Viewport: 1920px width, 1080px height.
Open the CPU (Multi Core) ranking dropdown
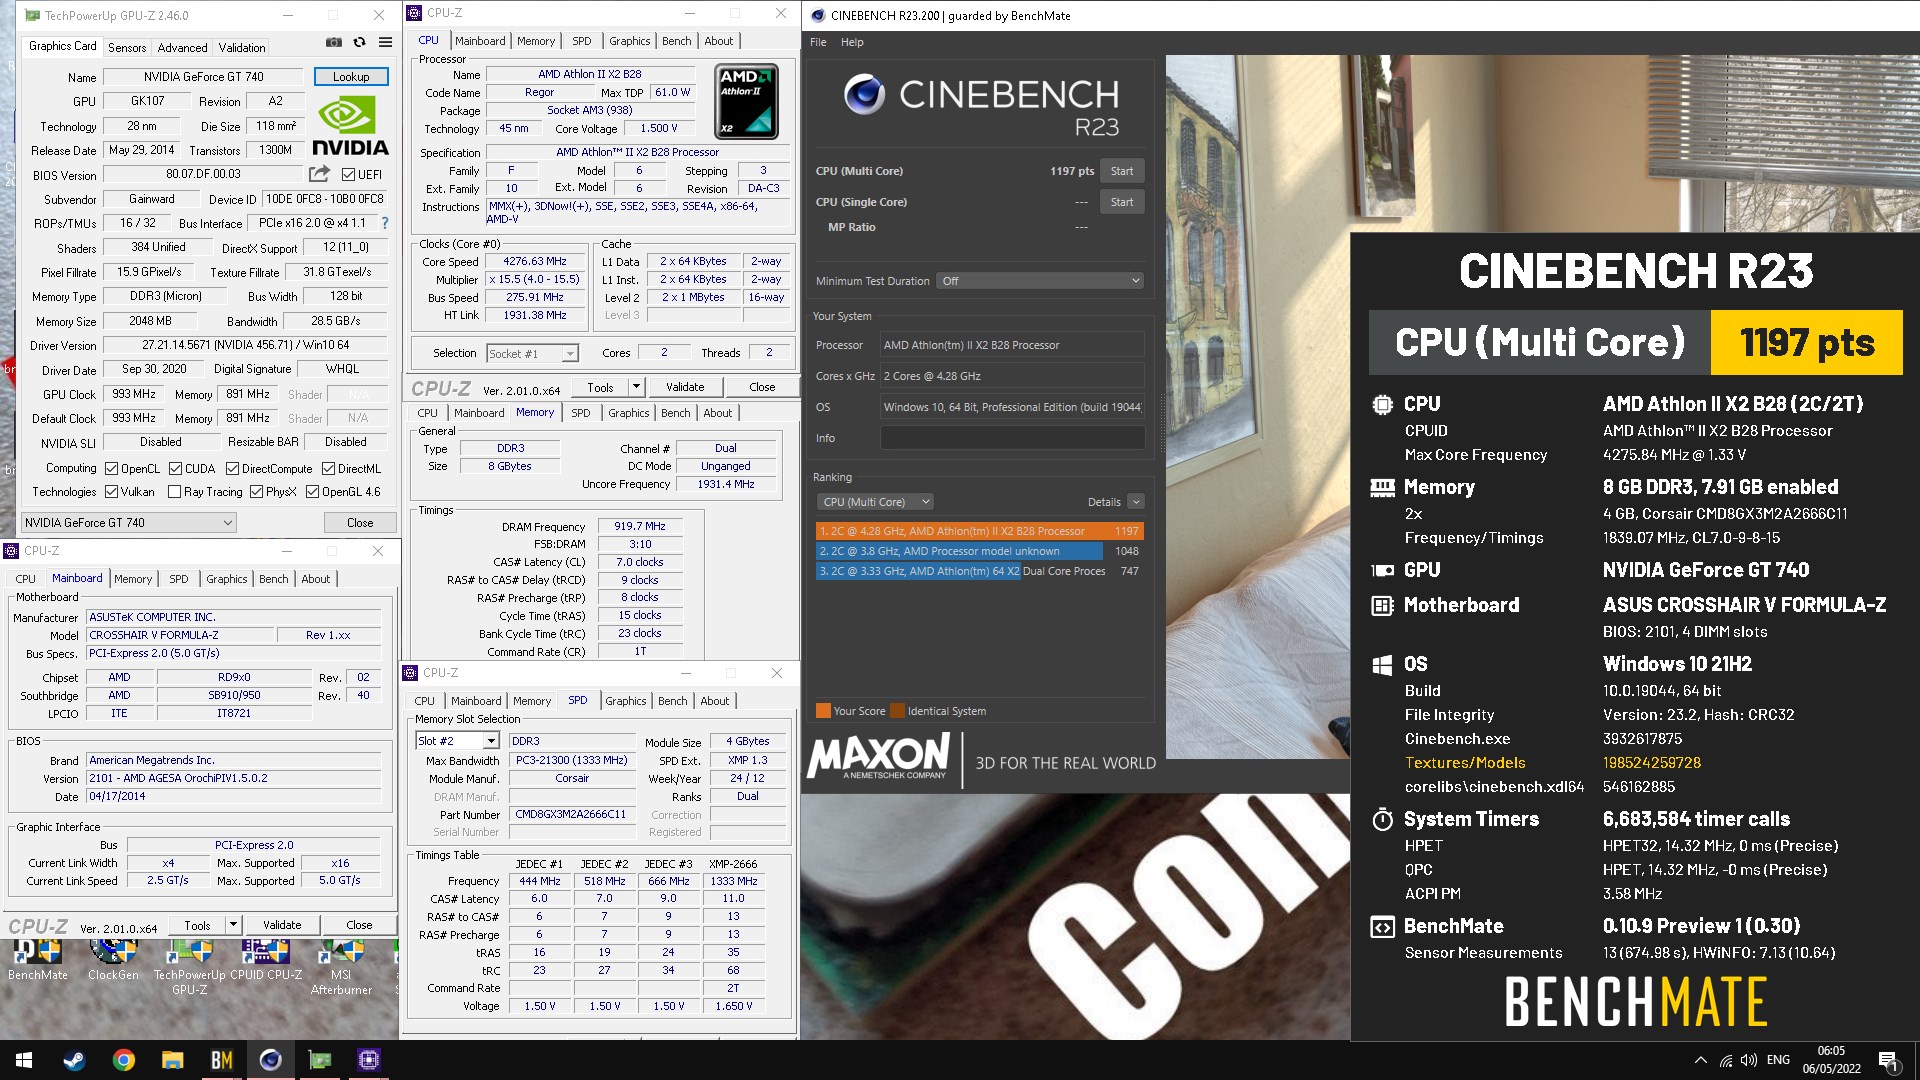pyautogui.click(x=875, y=502)
